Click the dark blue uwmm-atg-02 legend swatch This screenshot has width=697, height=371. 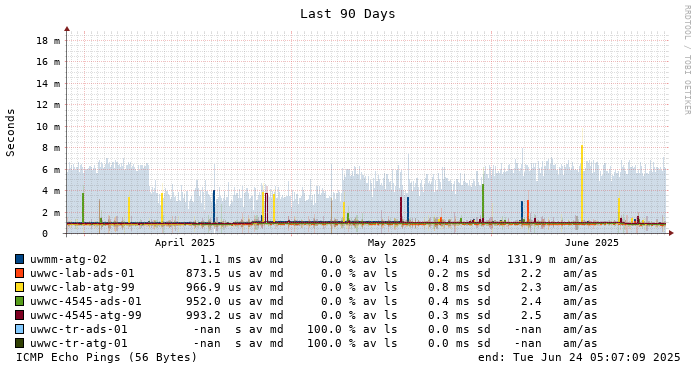(20, 259)
